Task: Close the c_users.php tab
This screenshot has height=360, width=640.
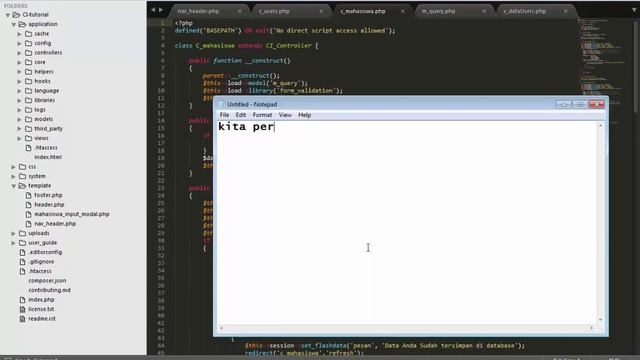Action: (x=321, y=11)
